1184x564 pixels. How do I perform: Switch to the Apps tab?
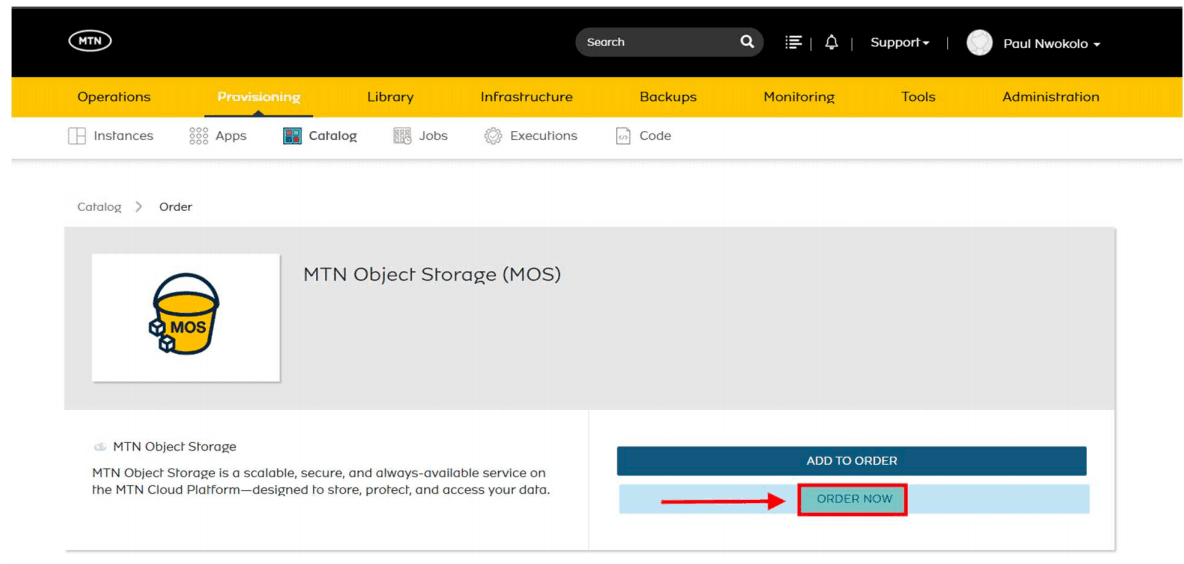tap(218, 136)
